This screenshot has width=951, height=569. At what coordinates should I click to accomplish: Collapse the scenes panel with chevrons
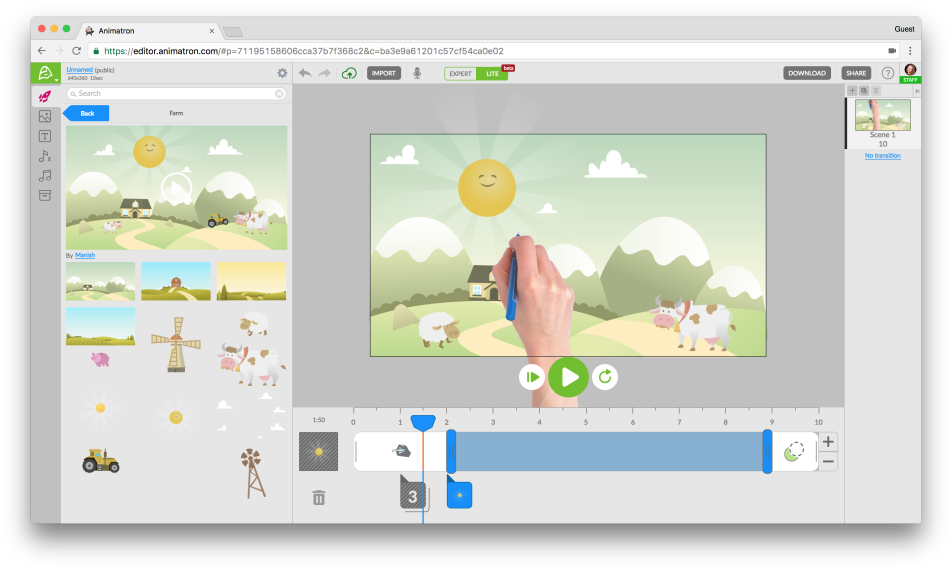[x=917, y=91]
